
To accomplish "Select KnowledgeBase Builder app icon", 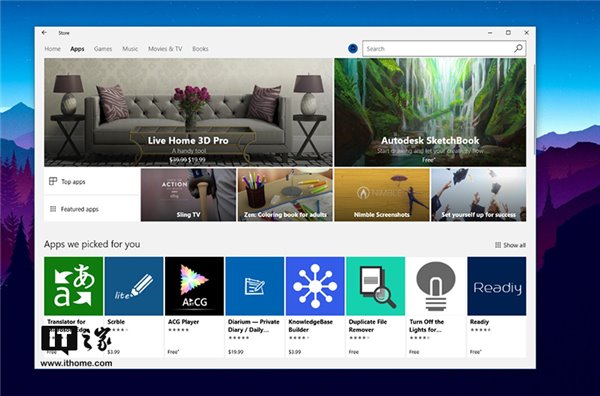I will point(315,286).
